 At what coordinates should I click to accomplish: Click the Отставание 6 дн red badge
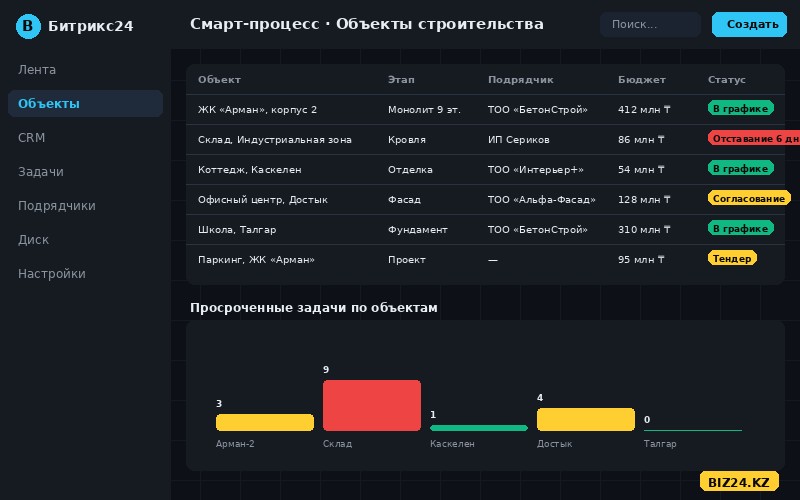(754, 138)
